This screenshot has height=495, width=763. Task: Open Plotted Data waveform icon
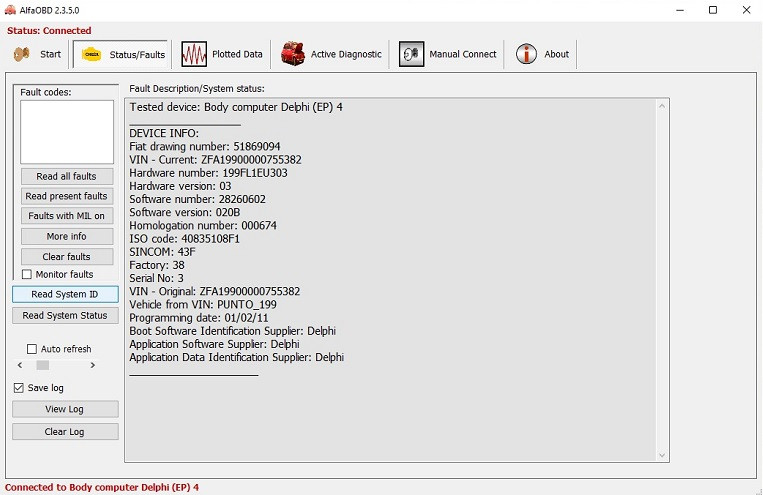193,54
